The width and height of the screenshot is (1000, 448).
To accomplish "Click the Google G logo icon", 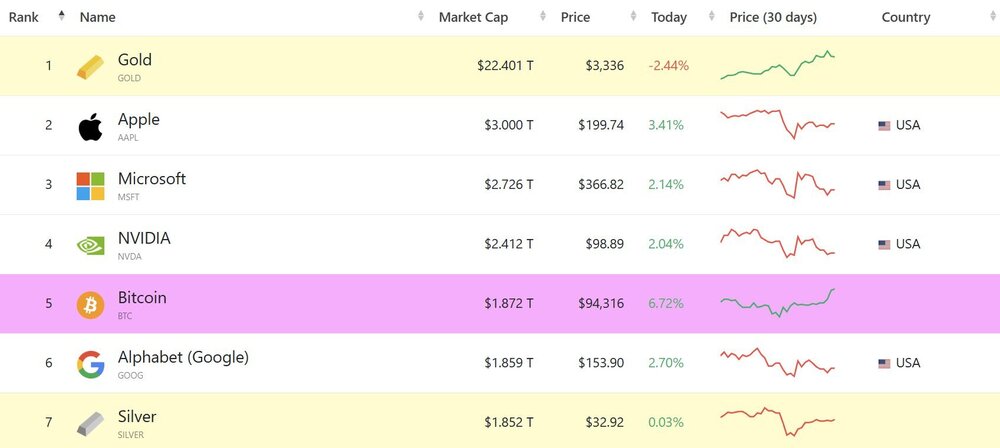I will tap(90, 364).
